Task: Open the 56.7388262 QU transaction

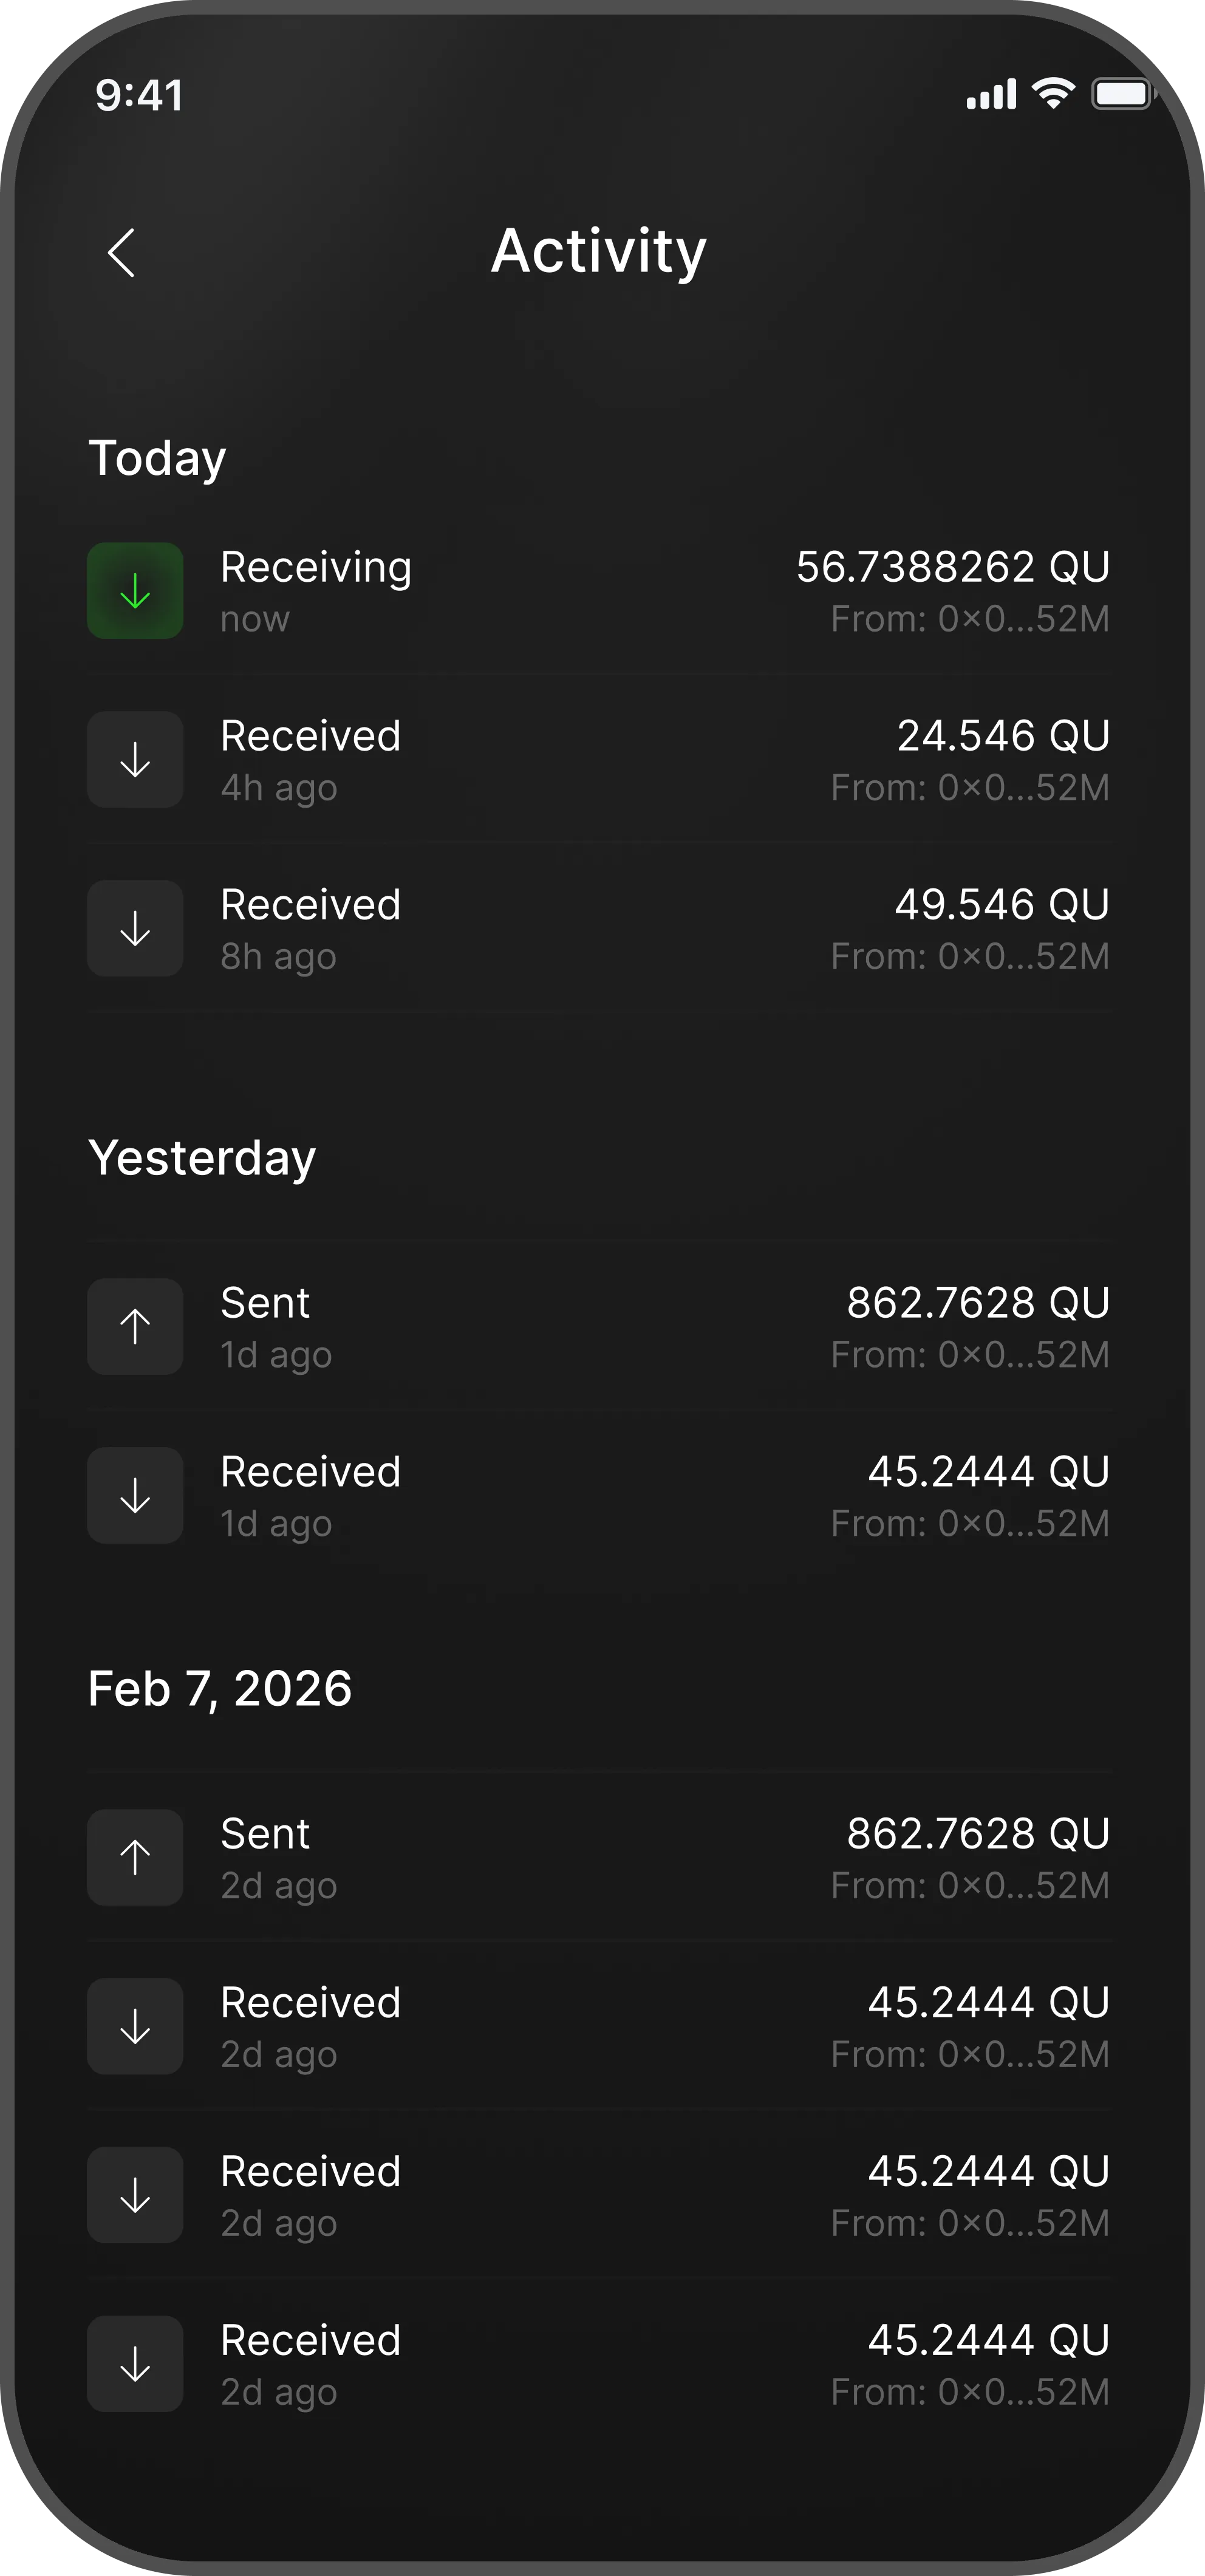Action: pos(952,567)
